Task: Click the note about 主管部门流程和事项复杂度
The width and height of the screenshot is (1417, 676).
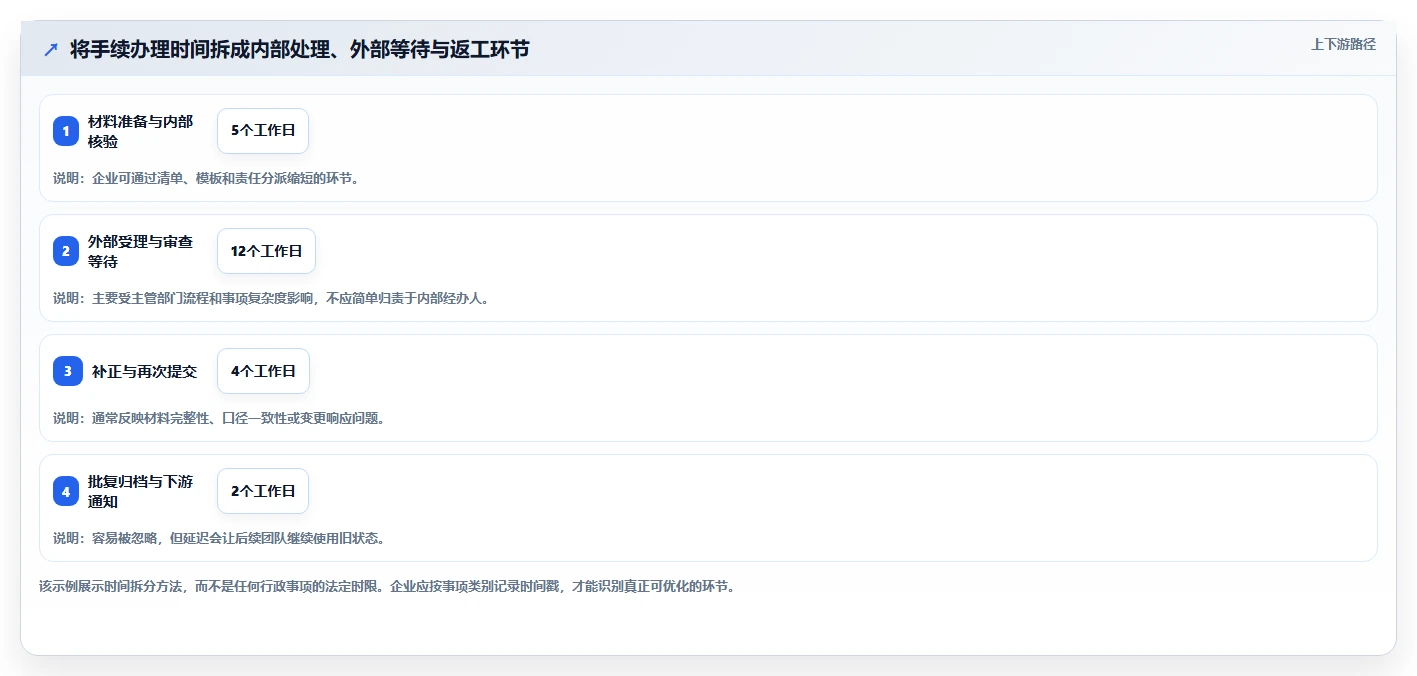Action: (271, 298)
